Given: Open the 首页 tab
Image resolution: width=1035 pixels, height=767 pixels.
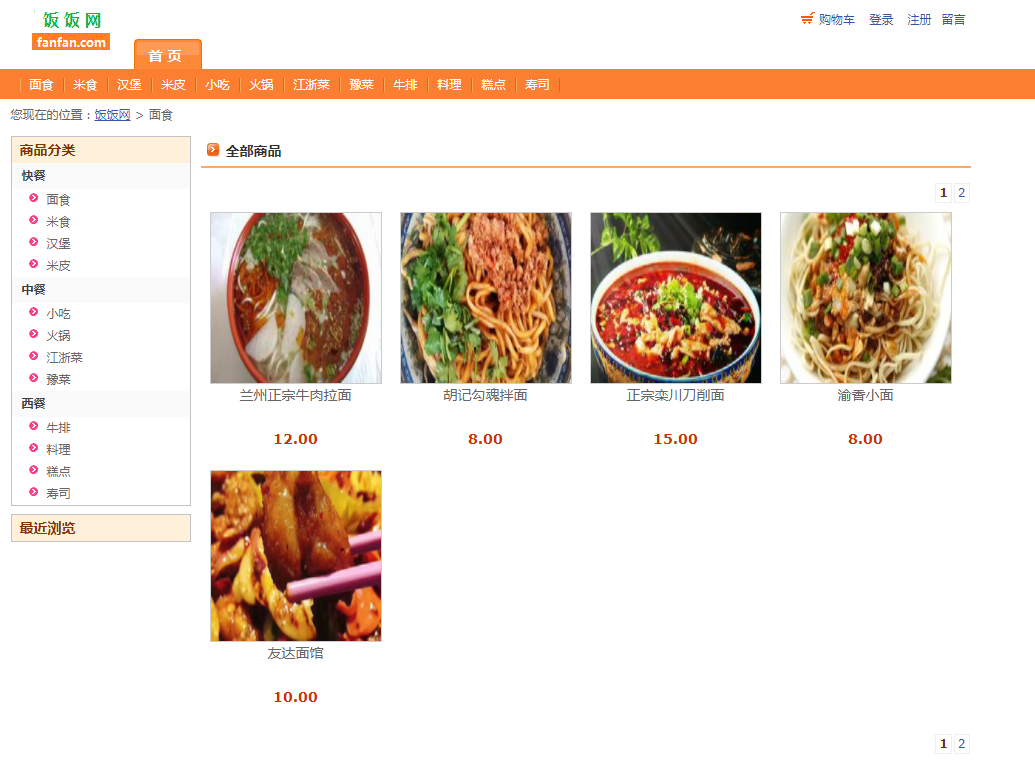Looking at the screenshot, I should point(168,55).
